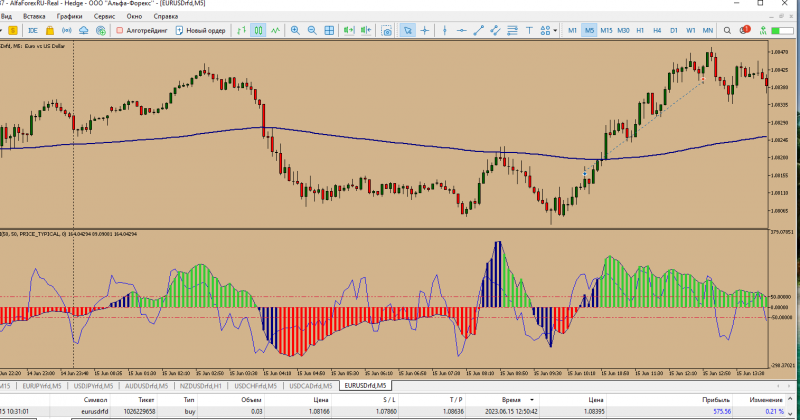Switch to M1 timeframe

[x=572, y=31]
